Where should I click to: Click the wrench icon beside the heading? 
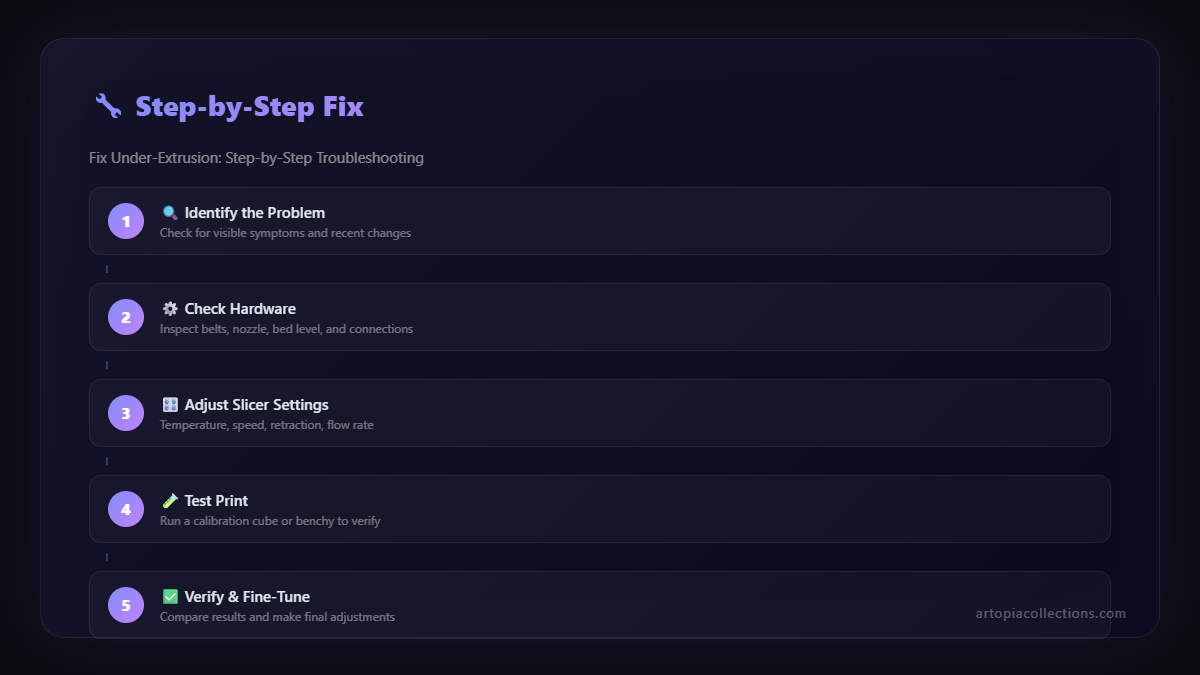tap(106, 106)
